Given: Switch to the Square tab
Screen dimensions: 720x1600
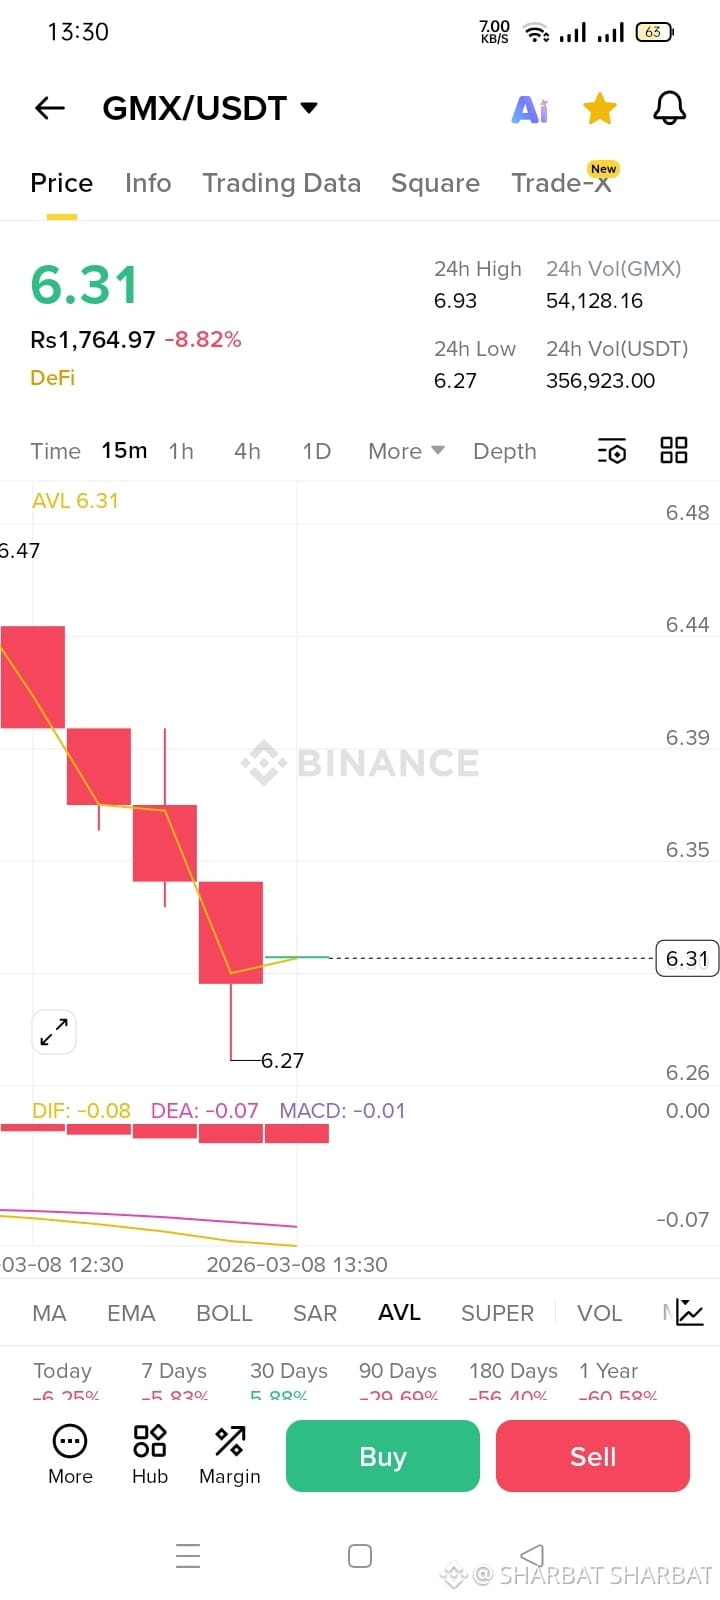Looking at the screenshot, I should pyautogui.click(x=436, y=183).
